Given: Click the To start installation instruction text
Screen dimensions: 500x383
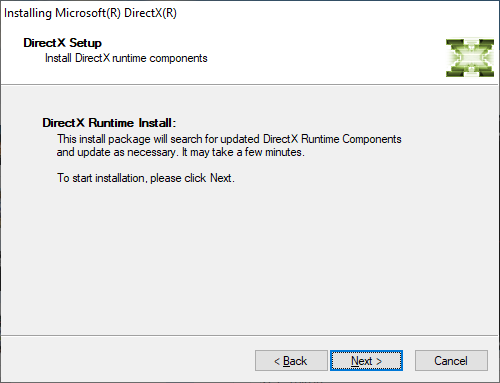Looking at the screenshot, I should coord(146,178).
